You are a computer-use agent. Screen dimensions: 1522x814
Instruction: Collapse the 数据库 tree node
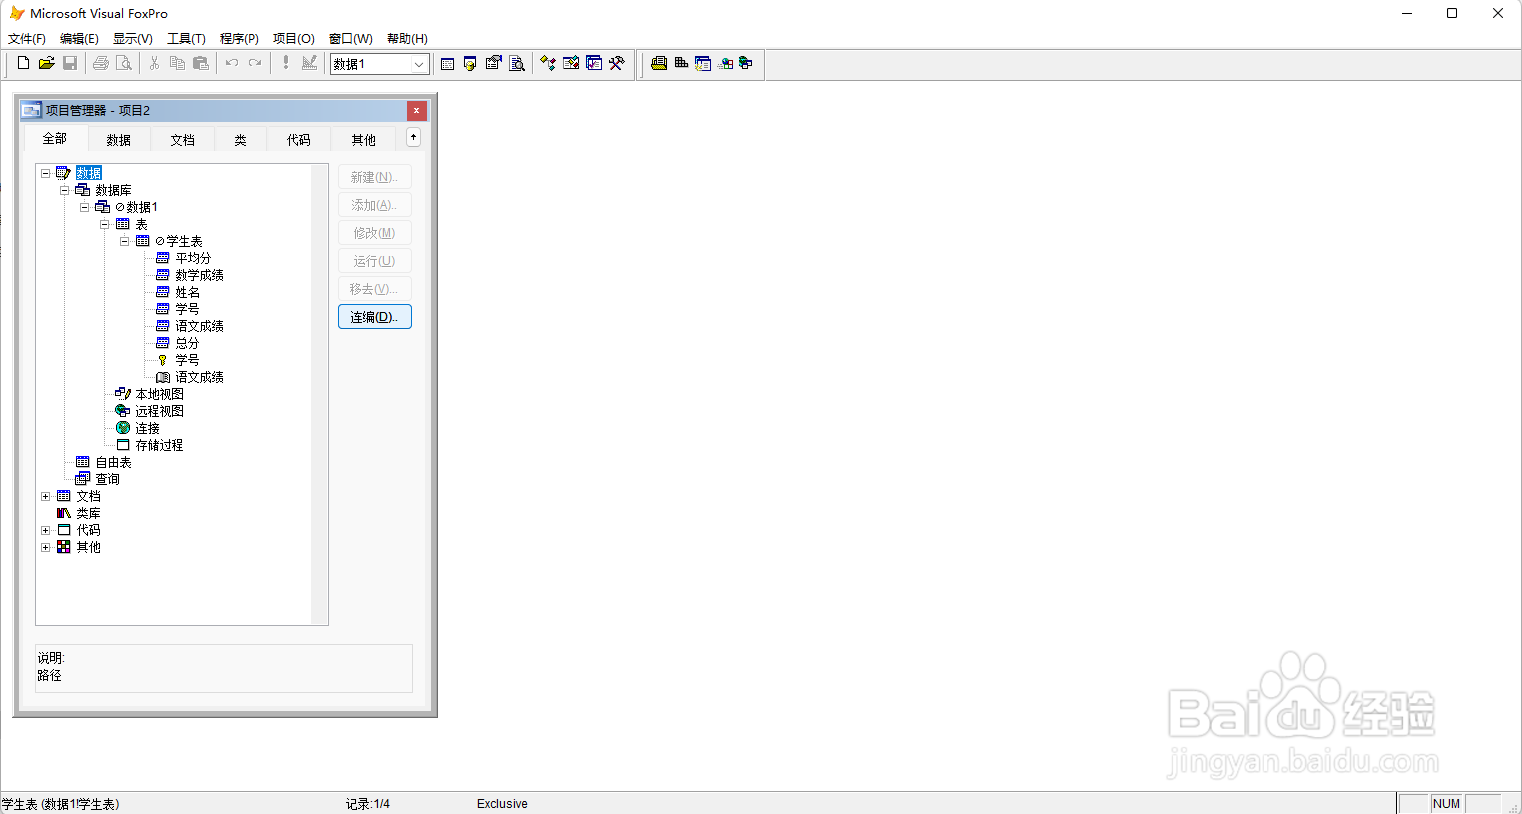click(x=64, y=190)
